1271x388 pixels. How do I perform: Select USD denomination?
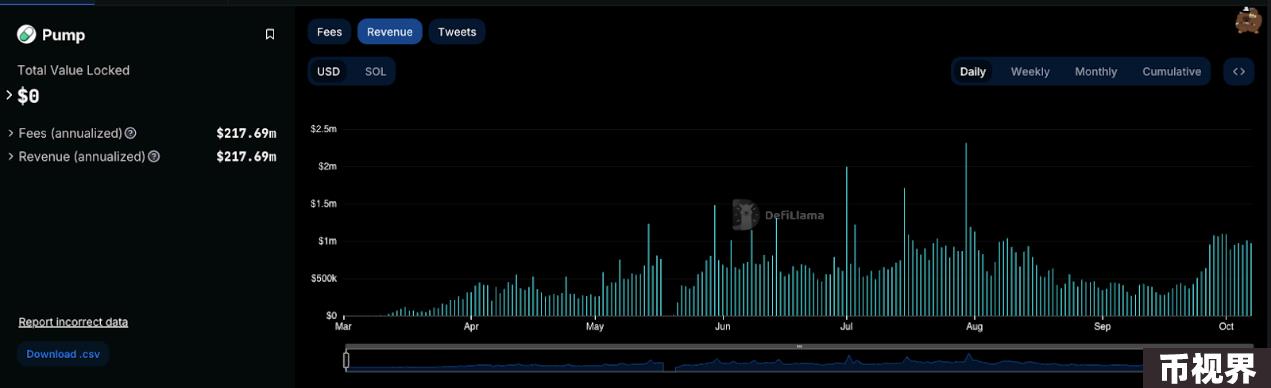pos(329,71)
